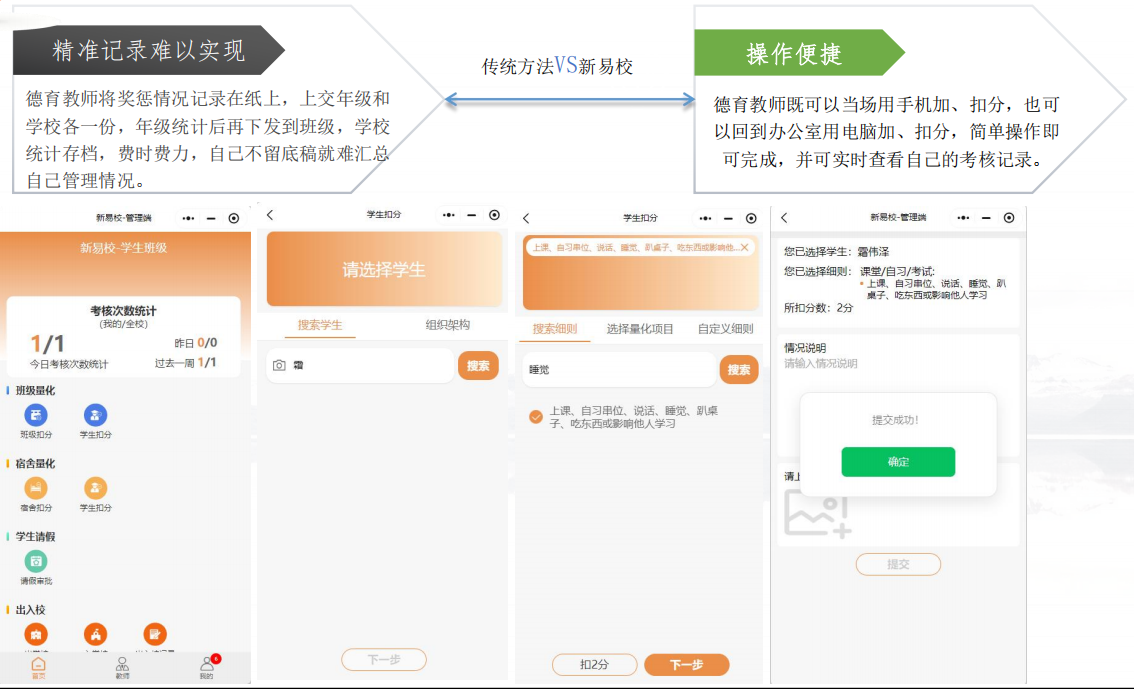Click the orange 下一步 button
The image size is (1134, 689).
coord(686,665)
